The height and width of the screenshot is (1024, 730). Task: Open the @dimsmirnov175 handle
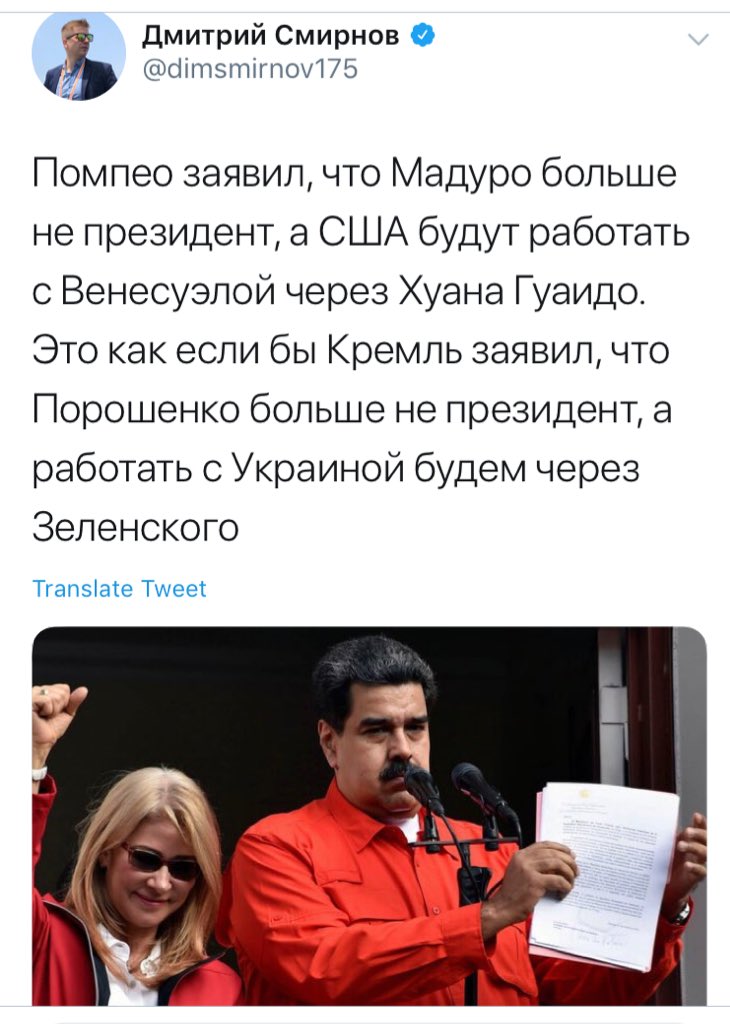[x=250, y=69]
